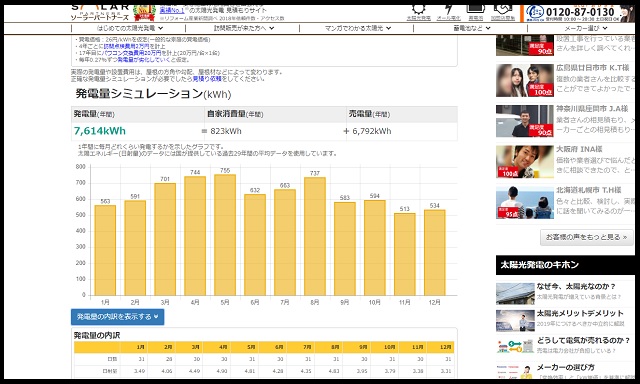Open 太陽光メリットデメリット article
Screen dimensions: 640x384
(x=580, y=313)
